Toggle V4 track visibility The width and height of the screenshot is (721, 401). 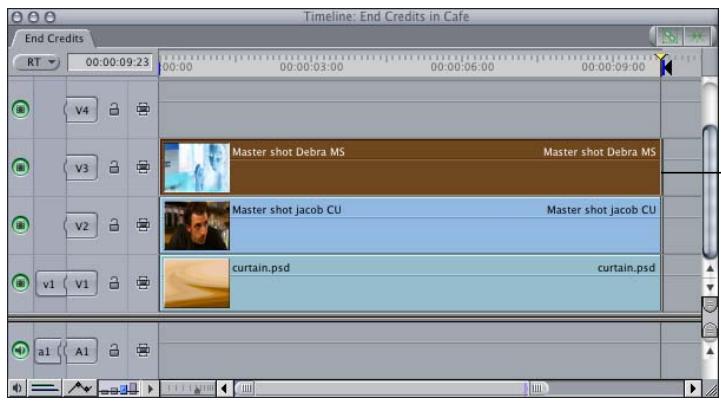tap(20, 109)
